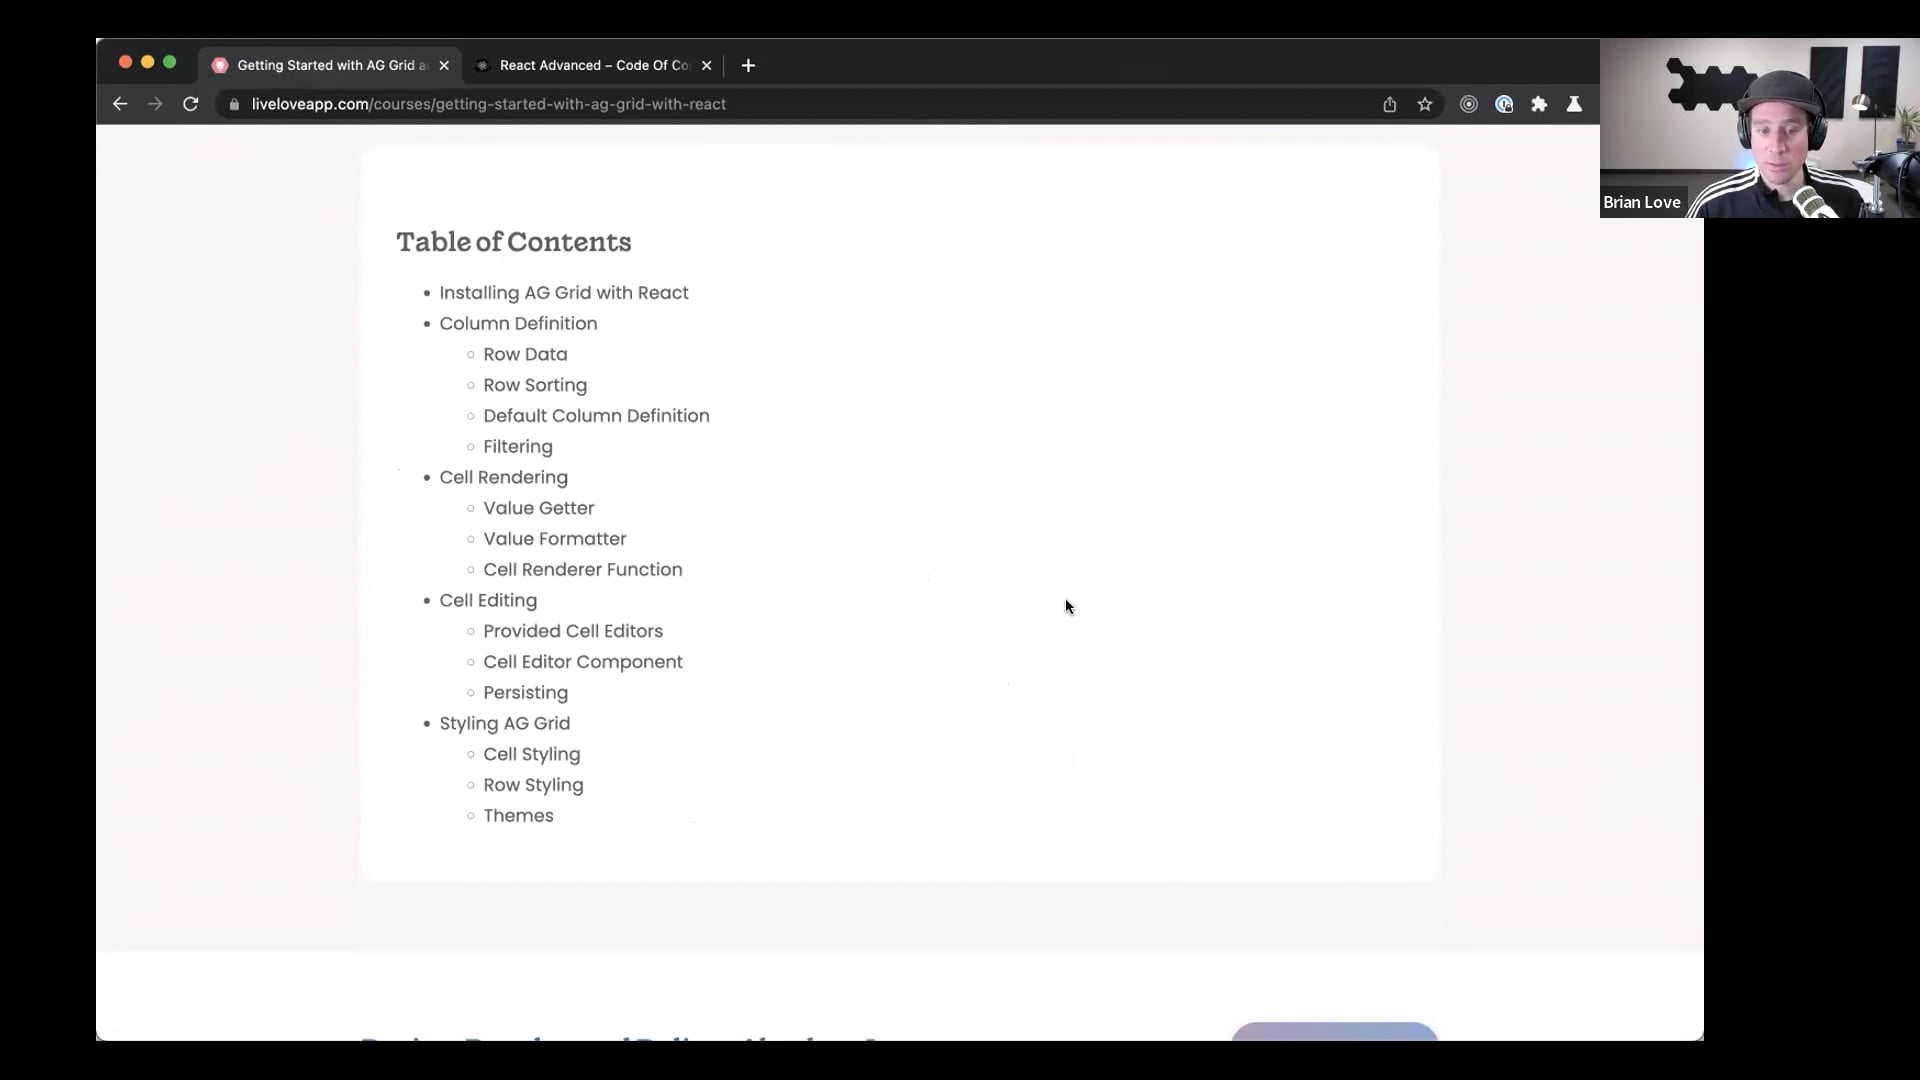Screen dimensions: 1920x1080
Task: Open Installing AG Grid with React link
Action: point(563,293)
